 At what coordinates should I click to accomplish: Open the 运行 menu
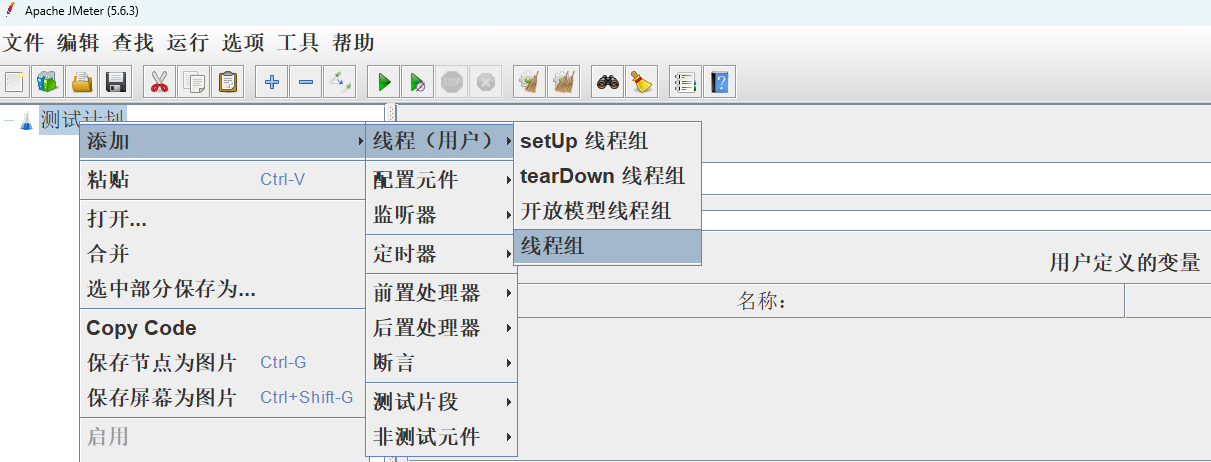pos(188,43)
